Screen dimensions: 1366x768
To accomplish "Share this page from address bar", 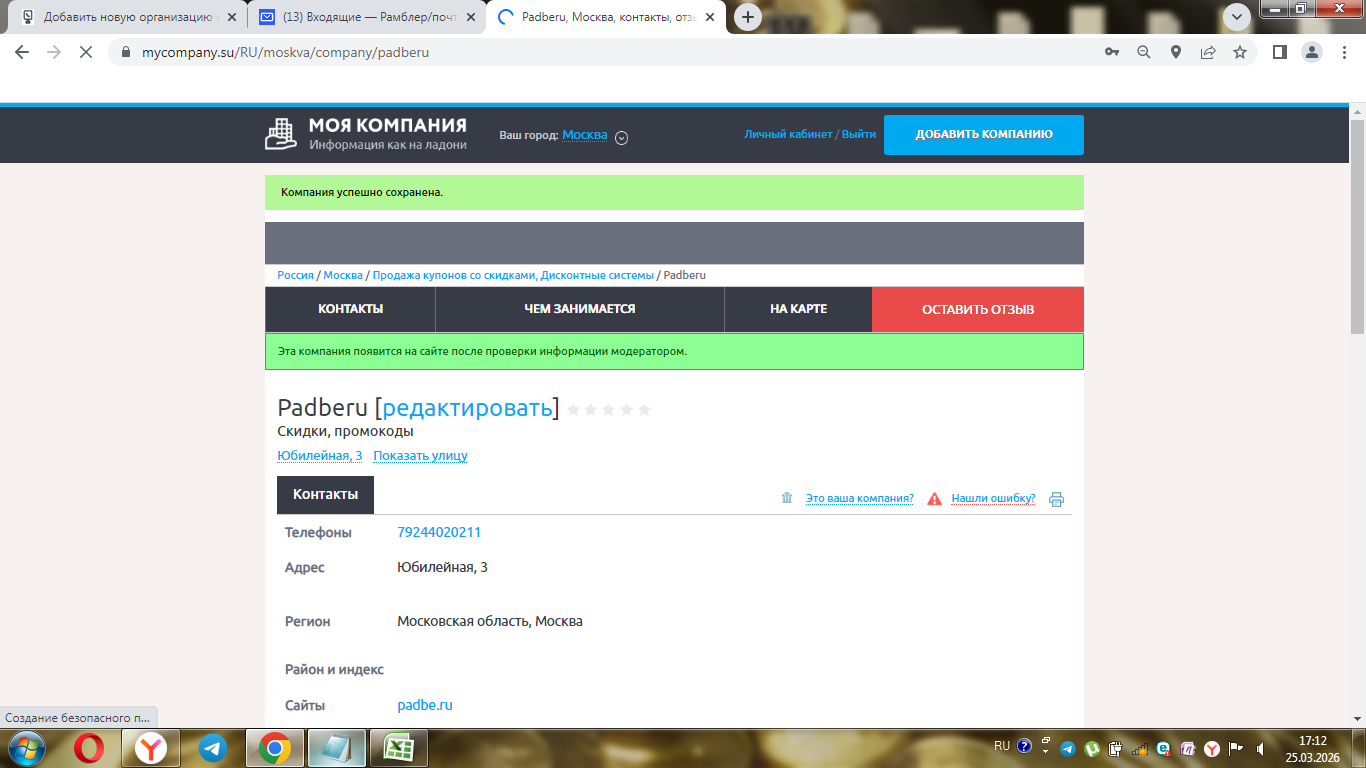I will (1208, 52).
